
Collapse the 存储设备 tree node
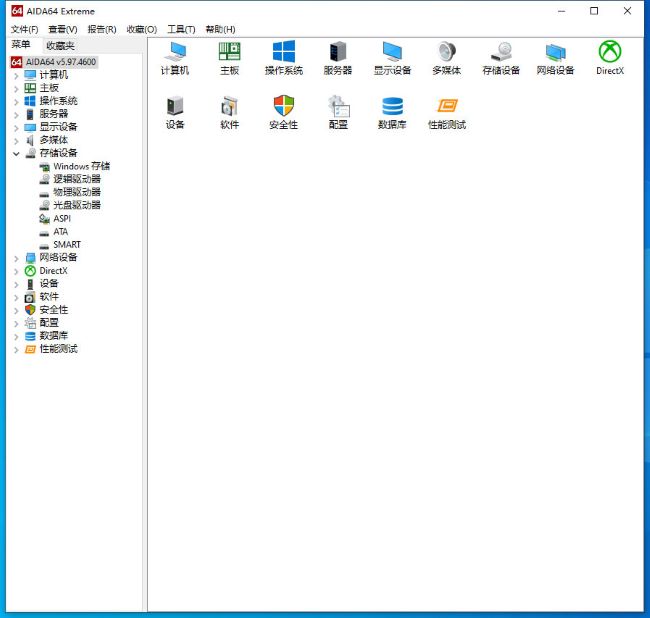click(16, 154)
